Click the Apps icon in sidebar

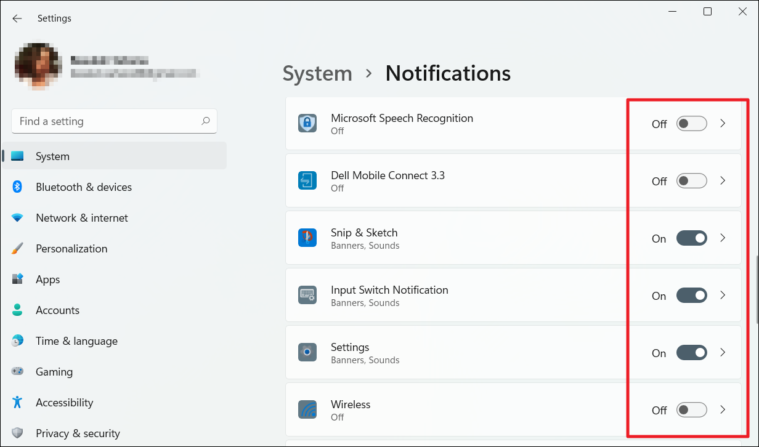17,279
